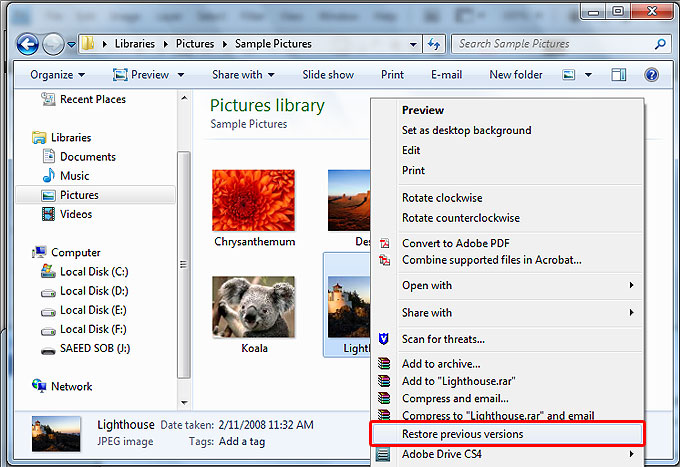This screenshot has width=680, height=467.
Task: Expand the Open with submenu
Action: [x=516, y=285]
